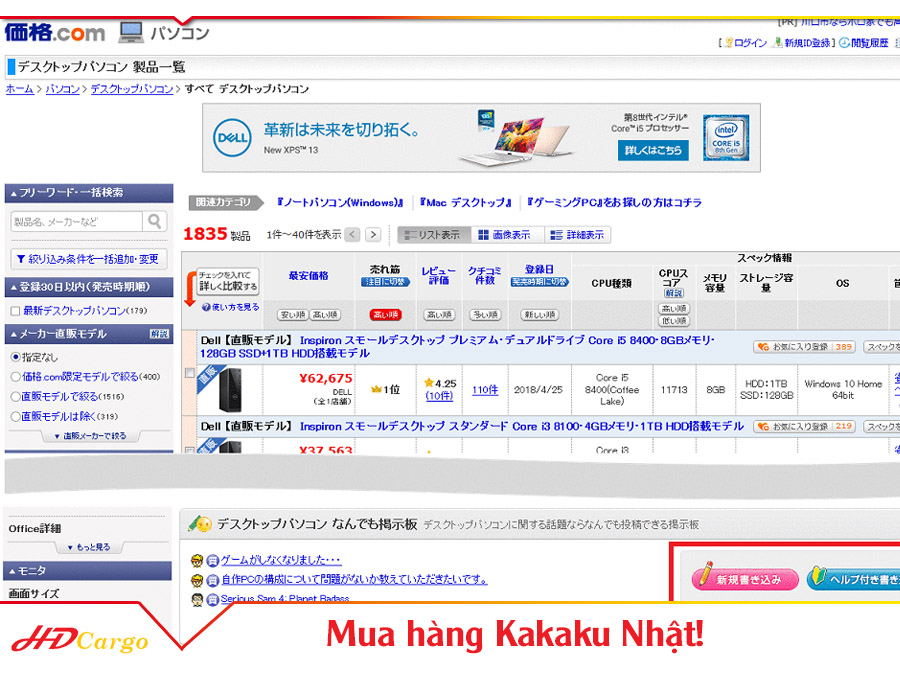Expand もっと見る under Office詳細
Image resolution: width=900 pixels, height=675 pixels.
point(90,548)
